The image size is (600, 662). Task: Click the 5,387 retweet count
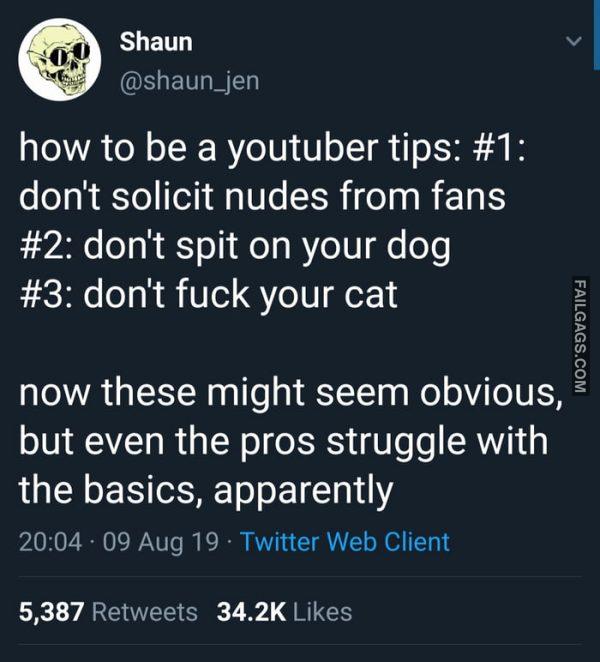pos(51,613)
